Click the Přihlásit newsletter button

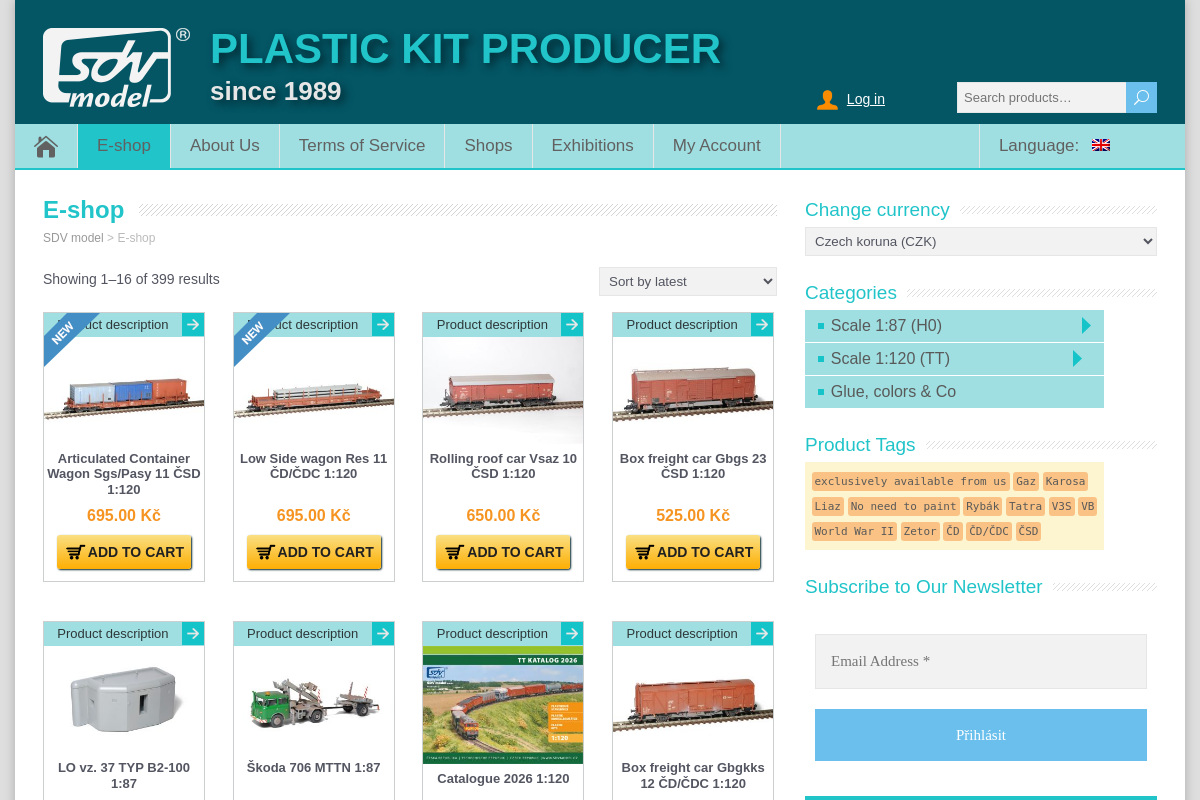pos(981,735)
